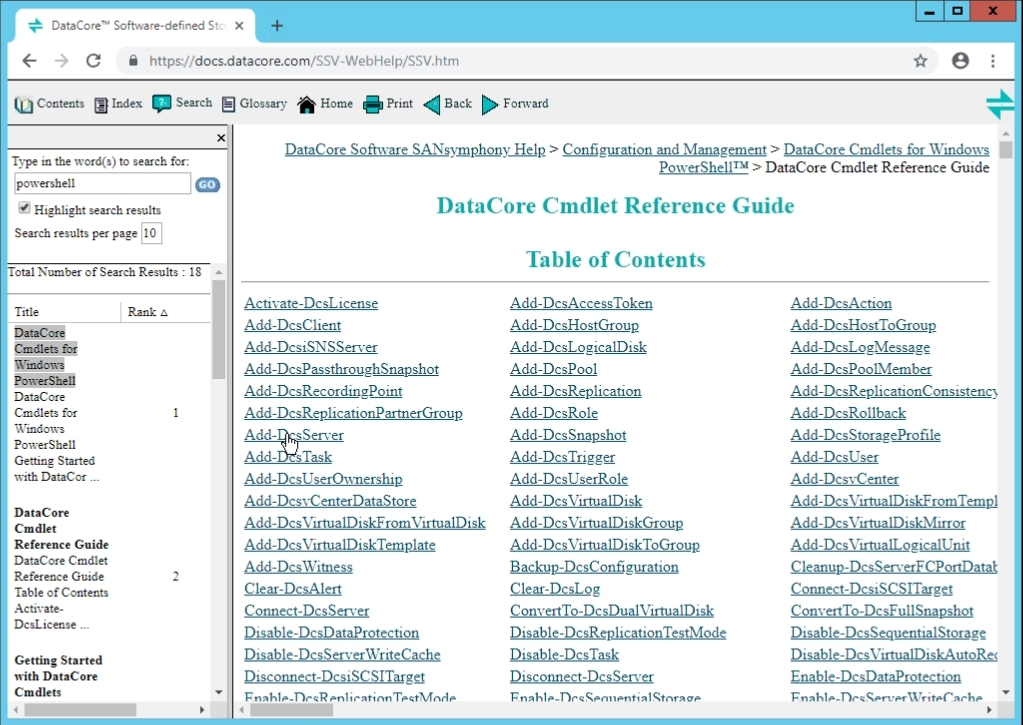The width and height of the screenshot is (1023, 725).
Task: Open the Disconnect-DcsiSCSITarget link
Action: point(334,676)
